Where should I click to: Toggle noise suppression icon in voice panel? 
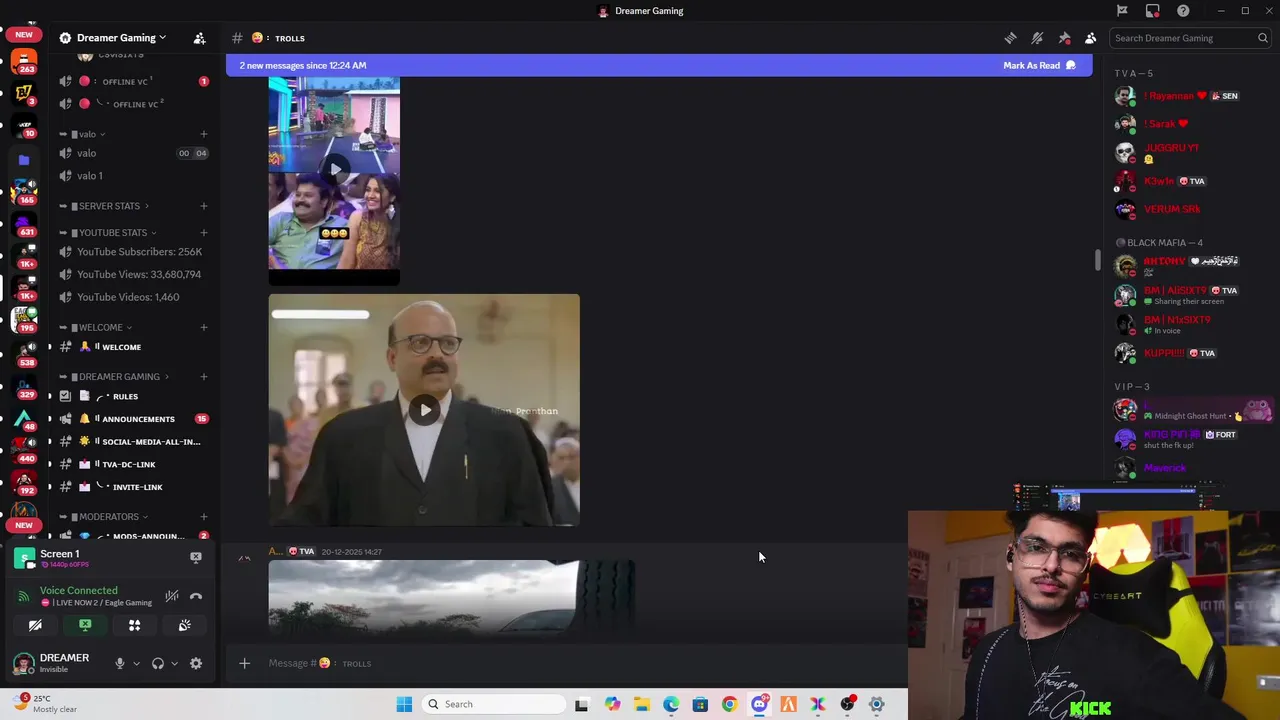coord(172,596)
